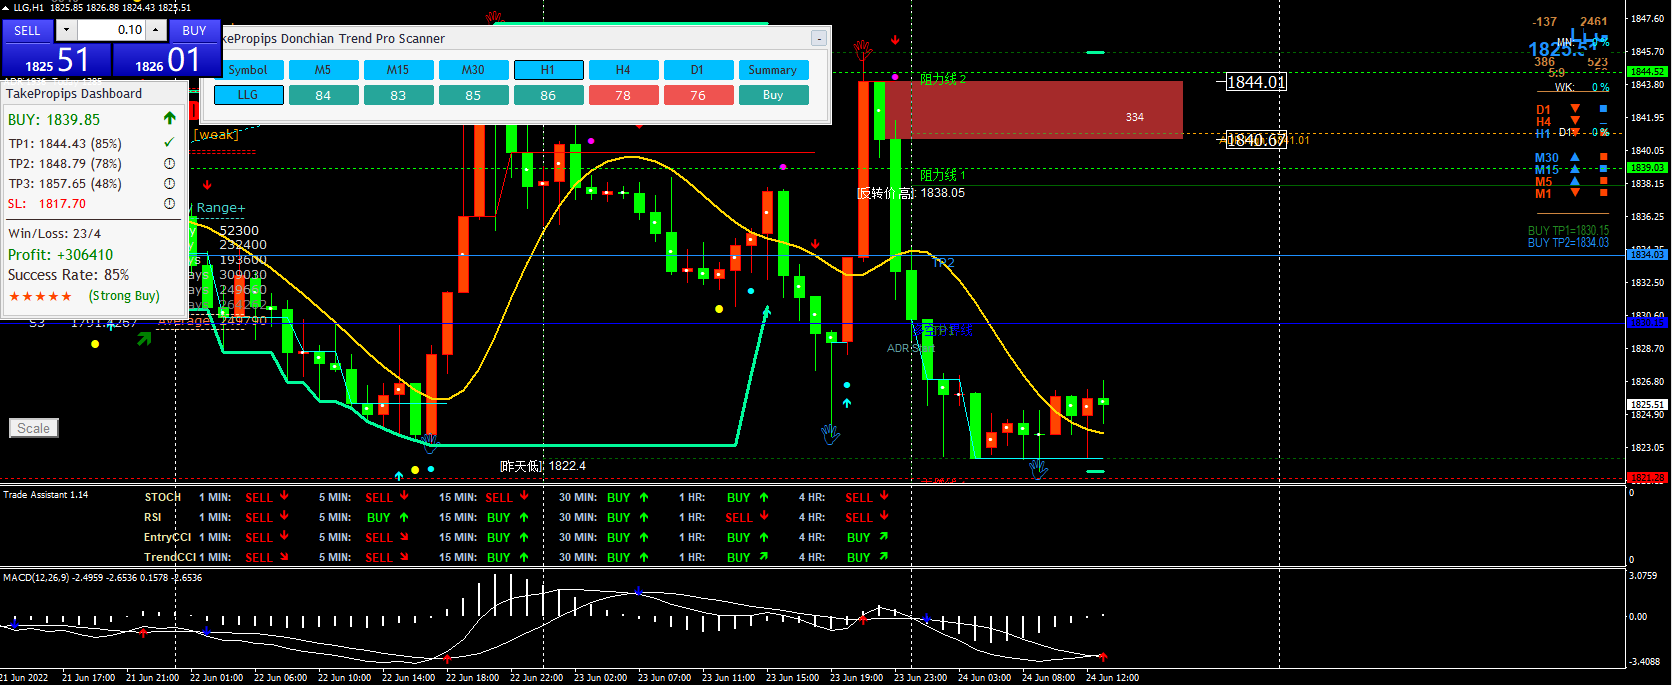Click orange square beside M30 trend row
Viewport: 1673px width, 685px height.
pos(1603,157)
